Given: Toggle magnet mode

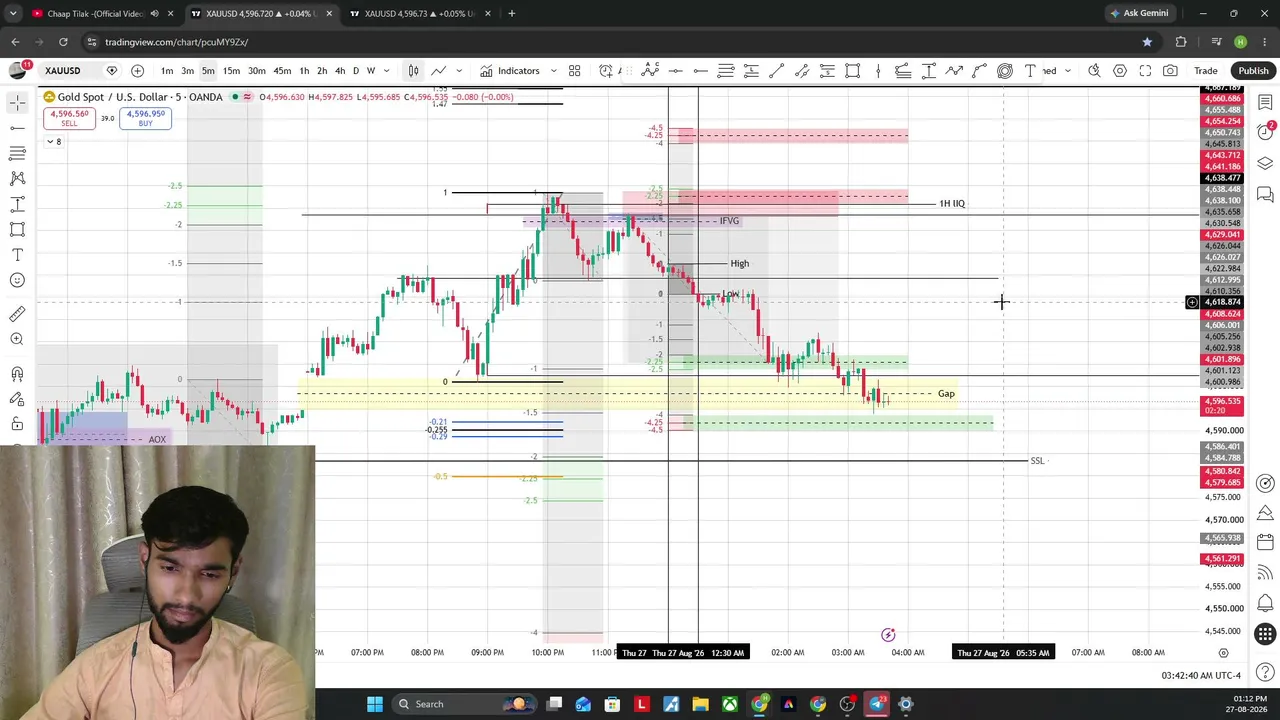Looking at the screenshot, I should tap(17, 375).
